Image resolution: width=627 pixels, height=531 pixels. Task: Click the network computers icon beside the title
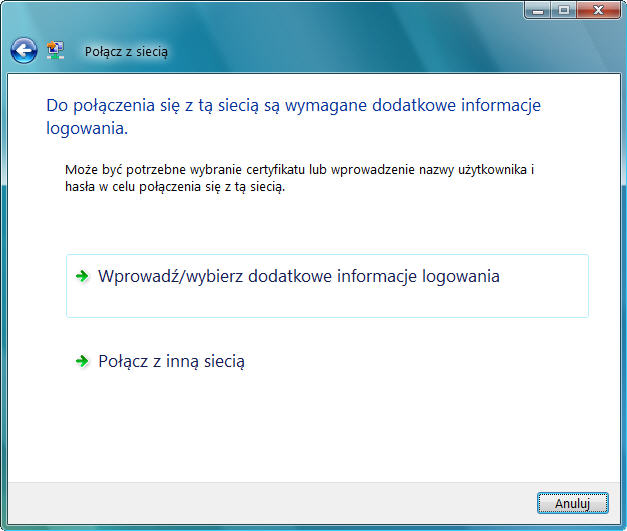[55, 49]
